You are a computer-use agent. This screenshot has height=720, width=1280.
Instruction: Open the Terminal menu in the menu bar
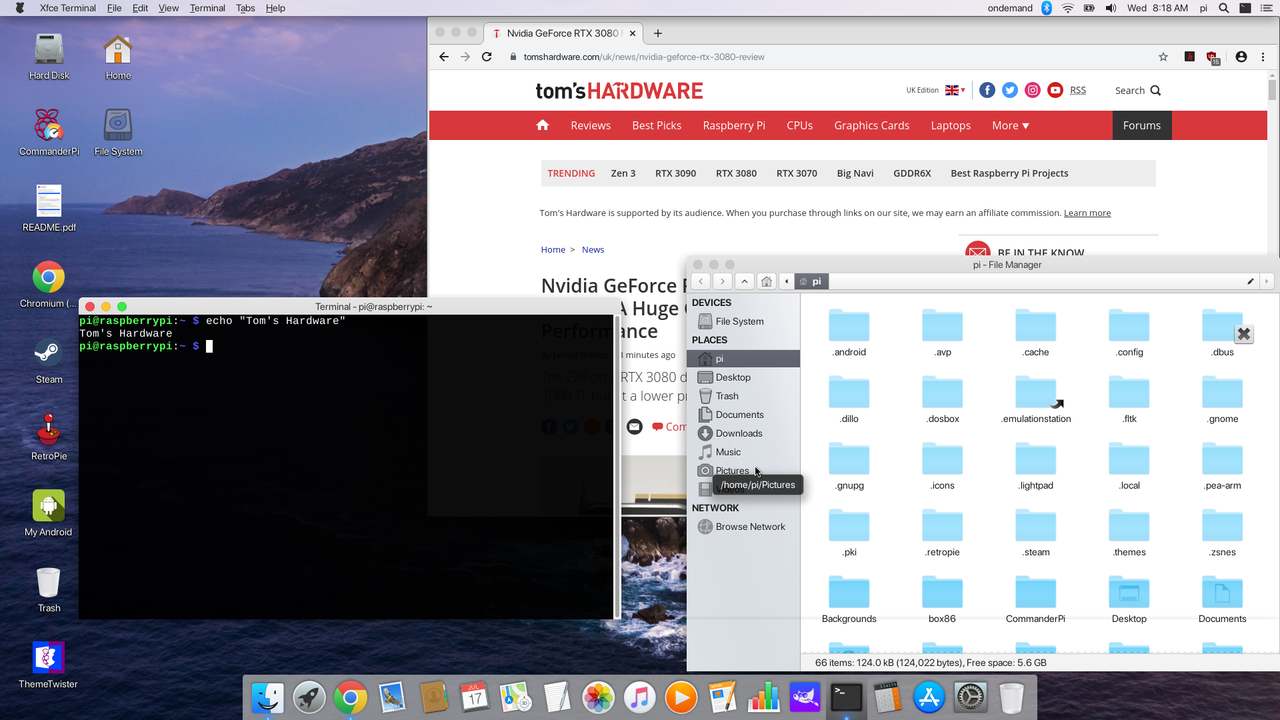pyautogui.click(x=207, y=8)
